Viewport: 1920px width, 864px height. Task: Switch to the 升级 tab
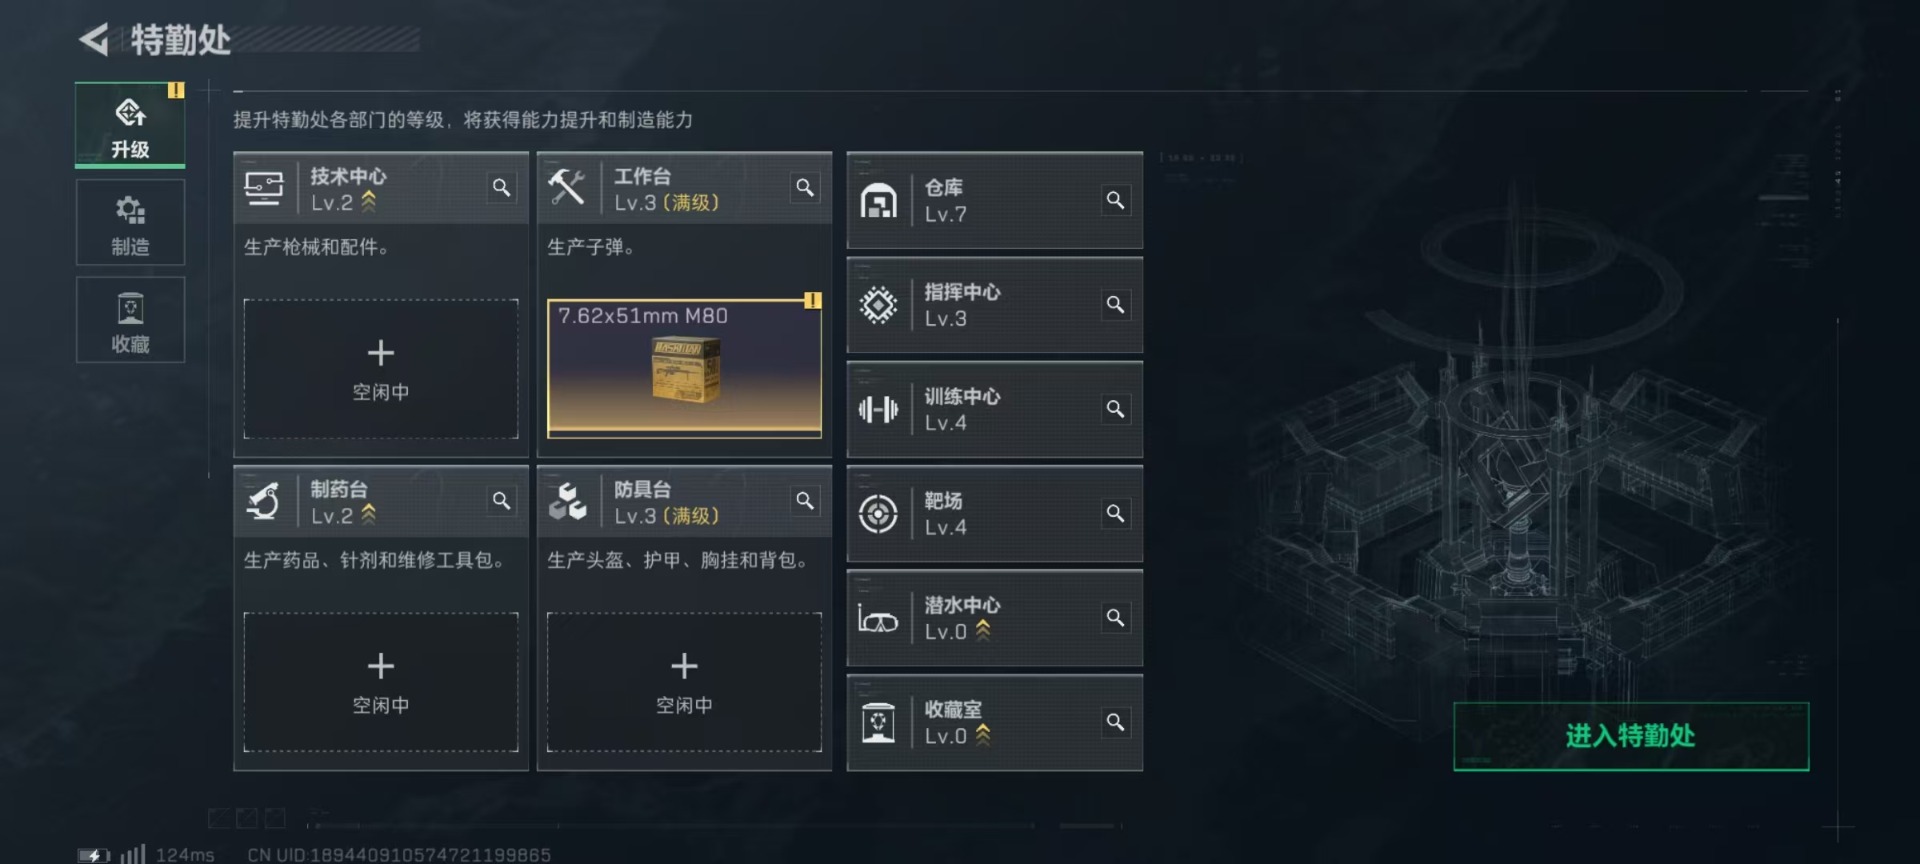point(130,125)
